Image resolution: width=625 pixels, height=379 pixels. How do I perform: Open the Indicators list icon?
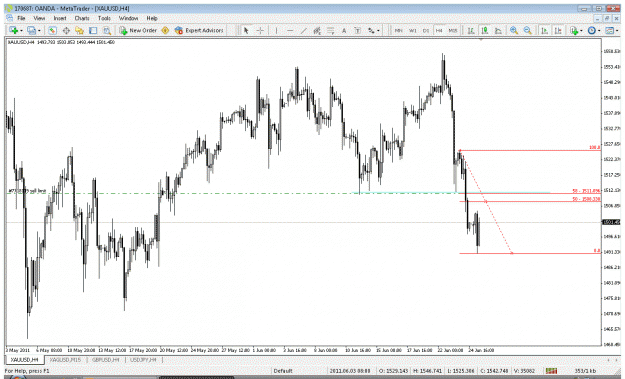pyautogui.click(x=574, y=30)
